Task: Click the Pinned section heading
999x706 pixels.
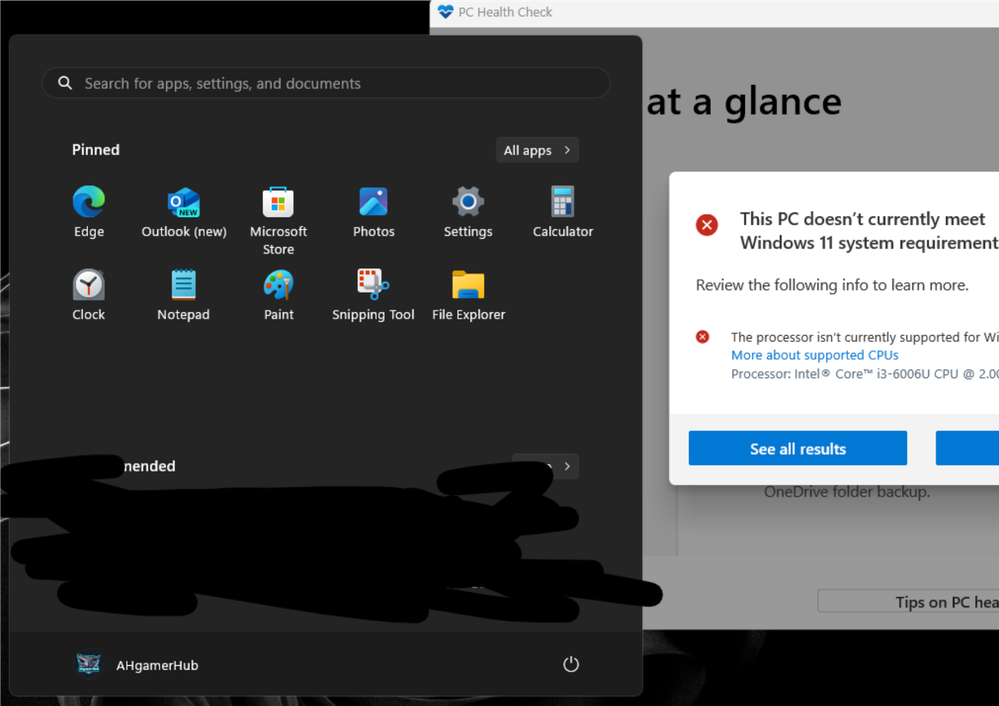Action: 96,150
